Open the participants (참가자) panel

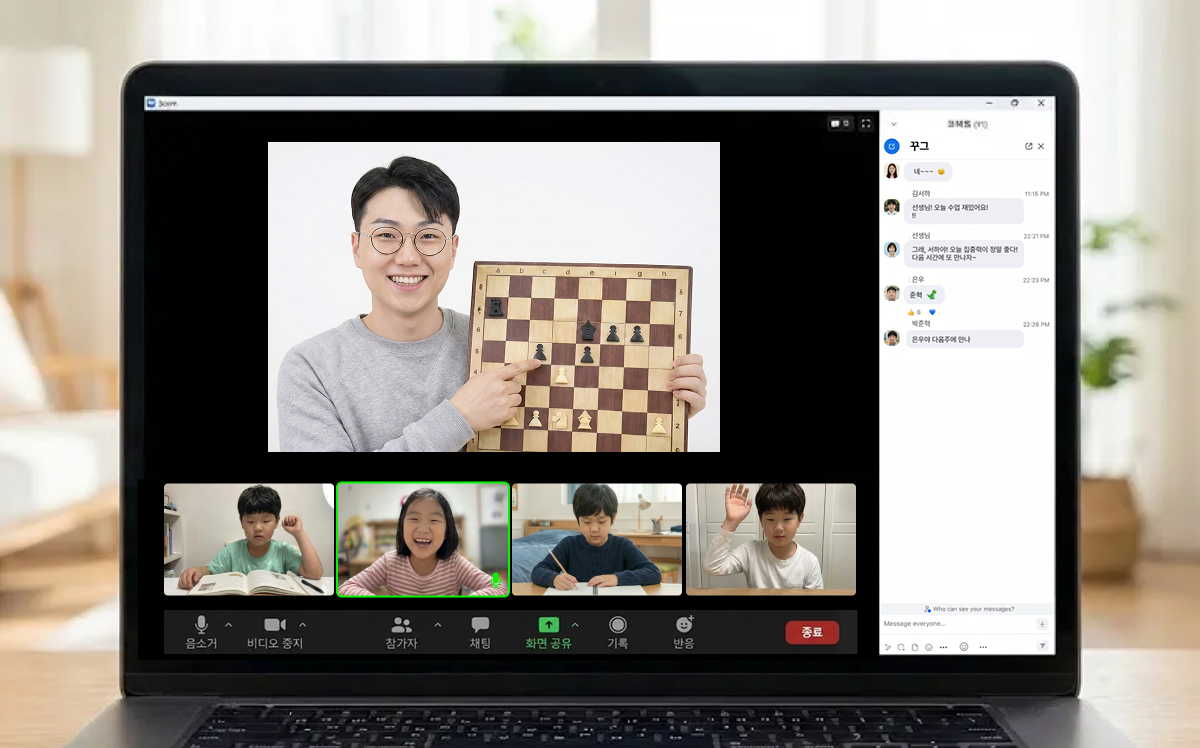point(402,632)
